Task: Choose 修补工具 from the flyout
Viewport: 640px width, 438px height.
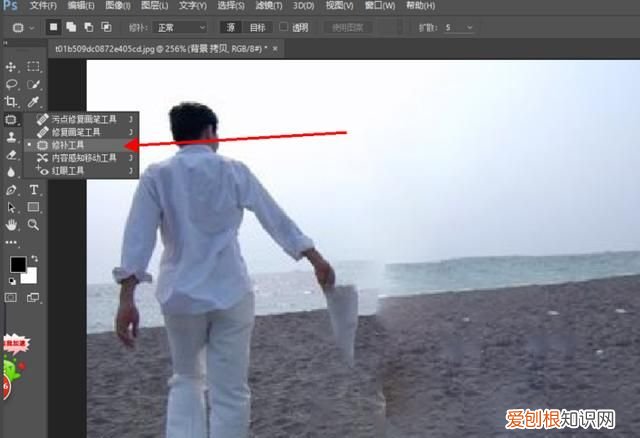Action: 81,145
